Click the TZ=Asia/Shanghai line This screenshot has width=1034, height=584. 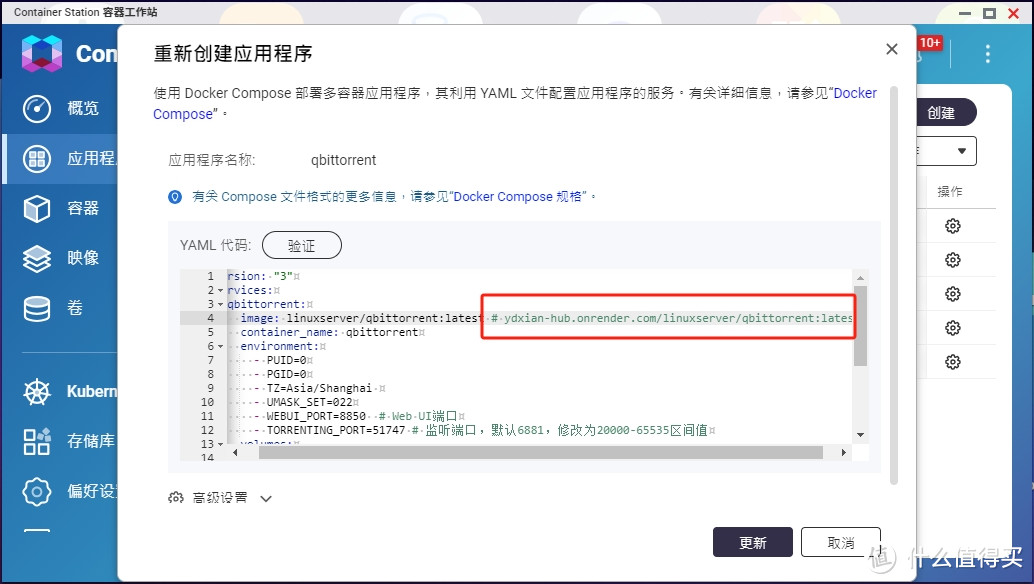coord(319,388)
